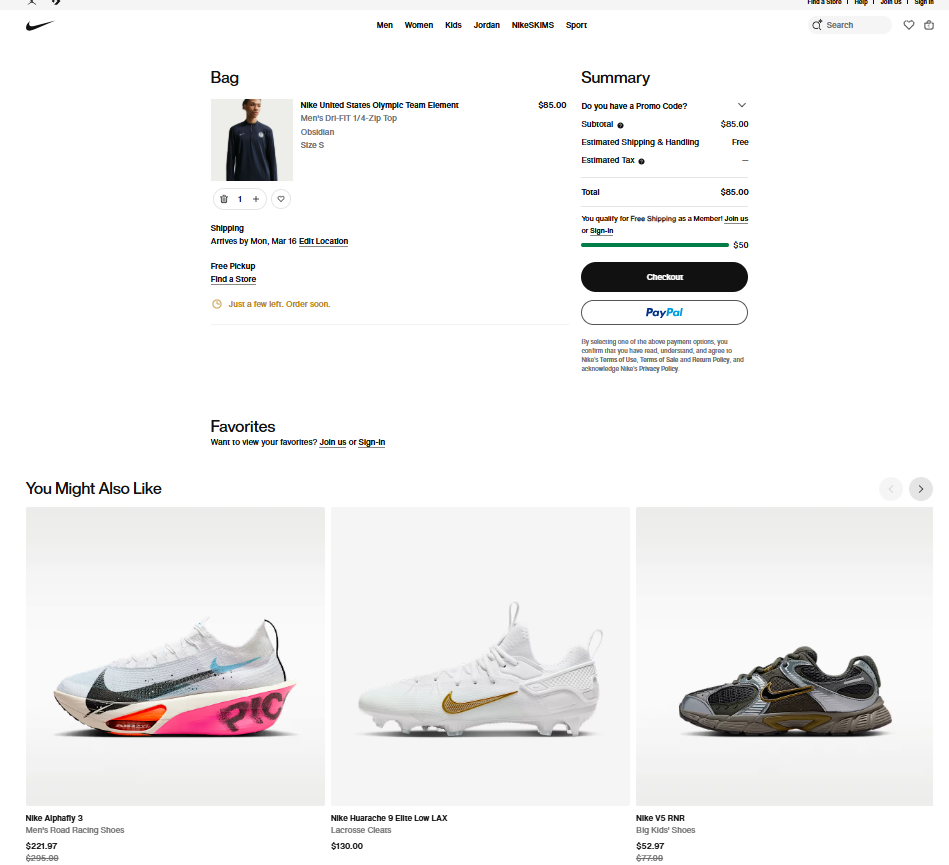
Task: Toggle the heart to favorite the Olympic Team top
Action: coord(281,199)
